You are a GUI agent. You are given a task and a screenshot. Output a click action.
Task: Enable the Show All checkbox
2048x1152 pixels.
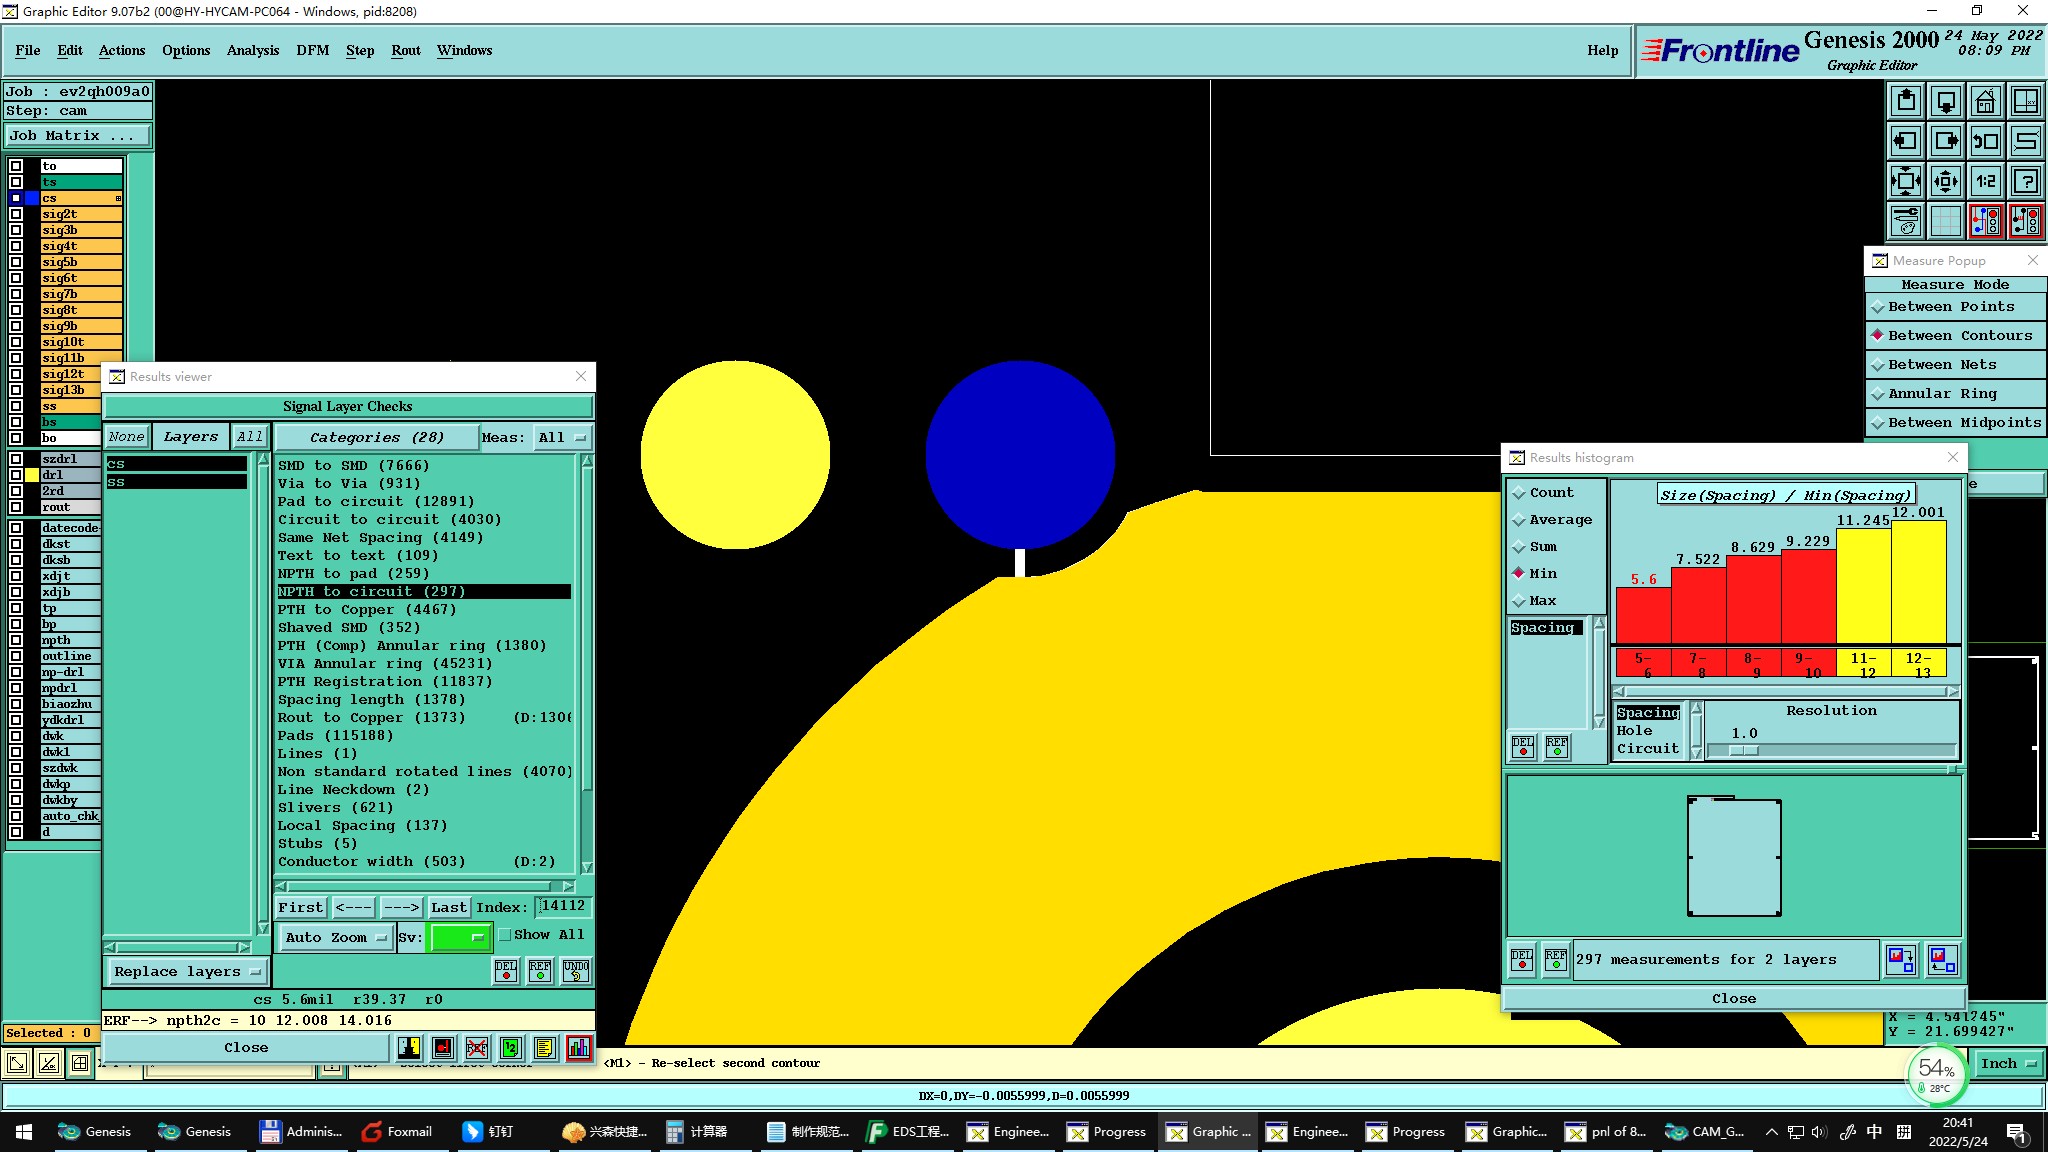point(505,935)
